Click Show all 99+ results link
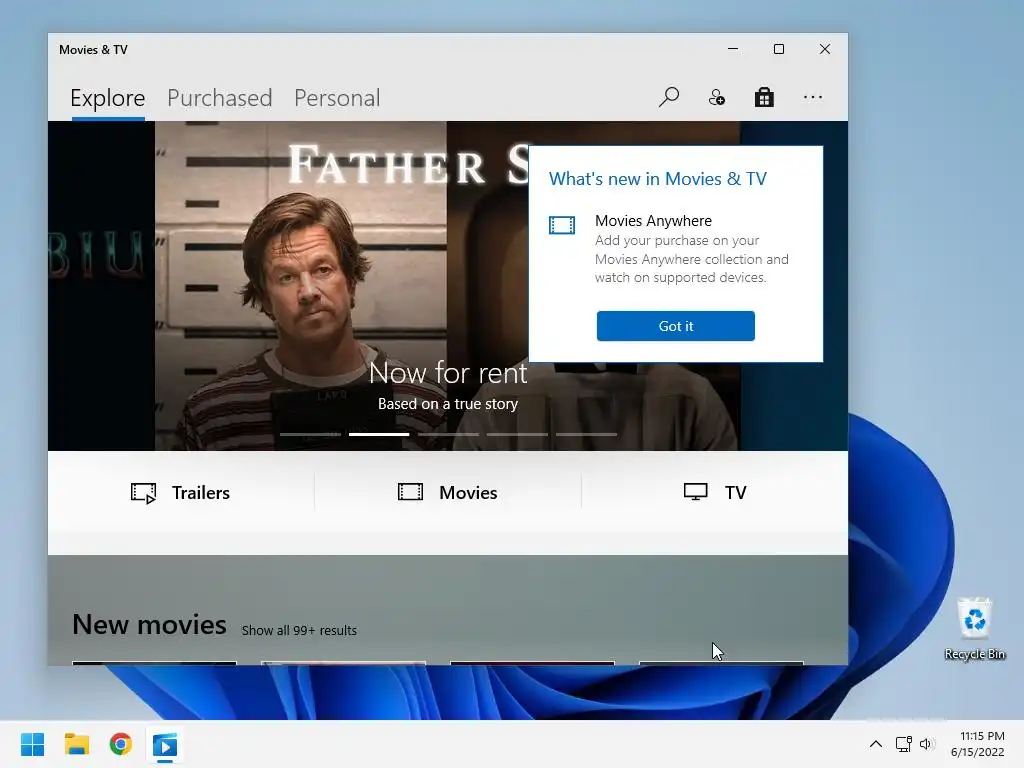This screenshot has width=1024, height=768. 299,630
